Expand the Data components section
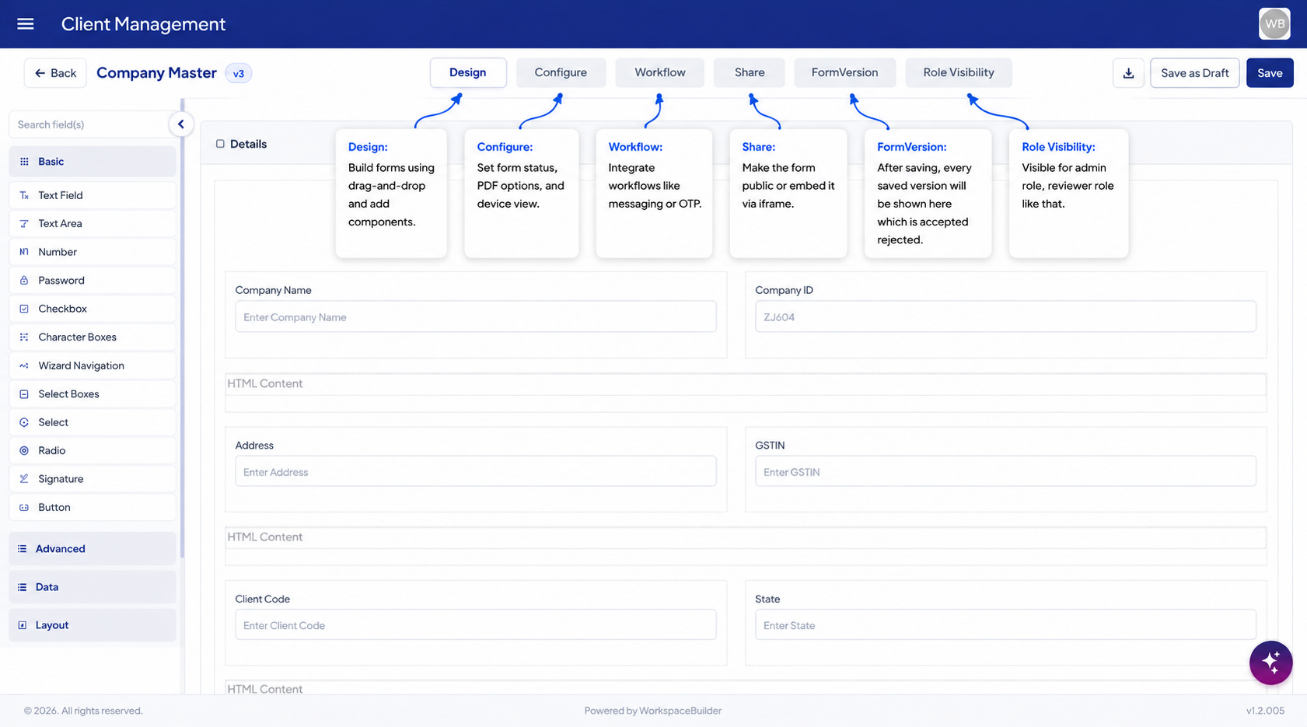Screen dimensions: 1307x727 tap(92, 587)
